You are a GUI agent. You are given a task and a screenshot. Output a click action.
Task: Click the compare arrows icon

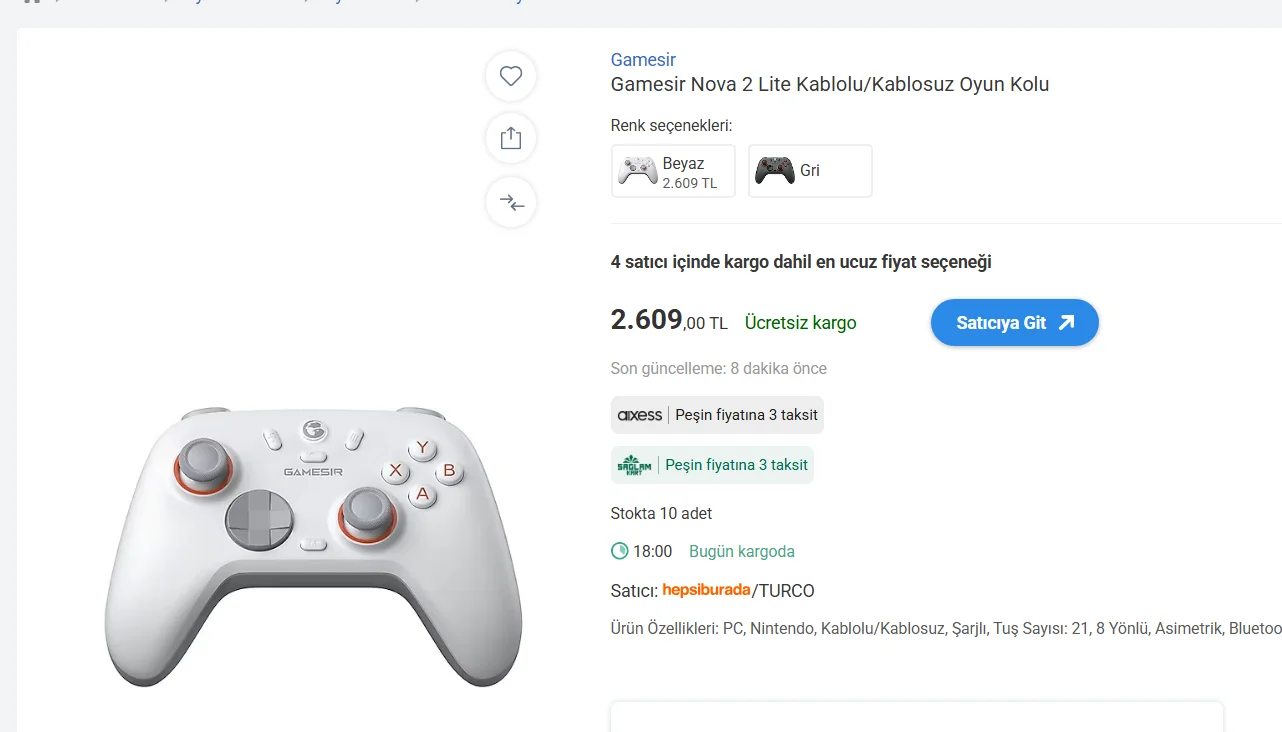tap(511, 203)
